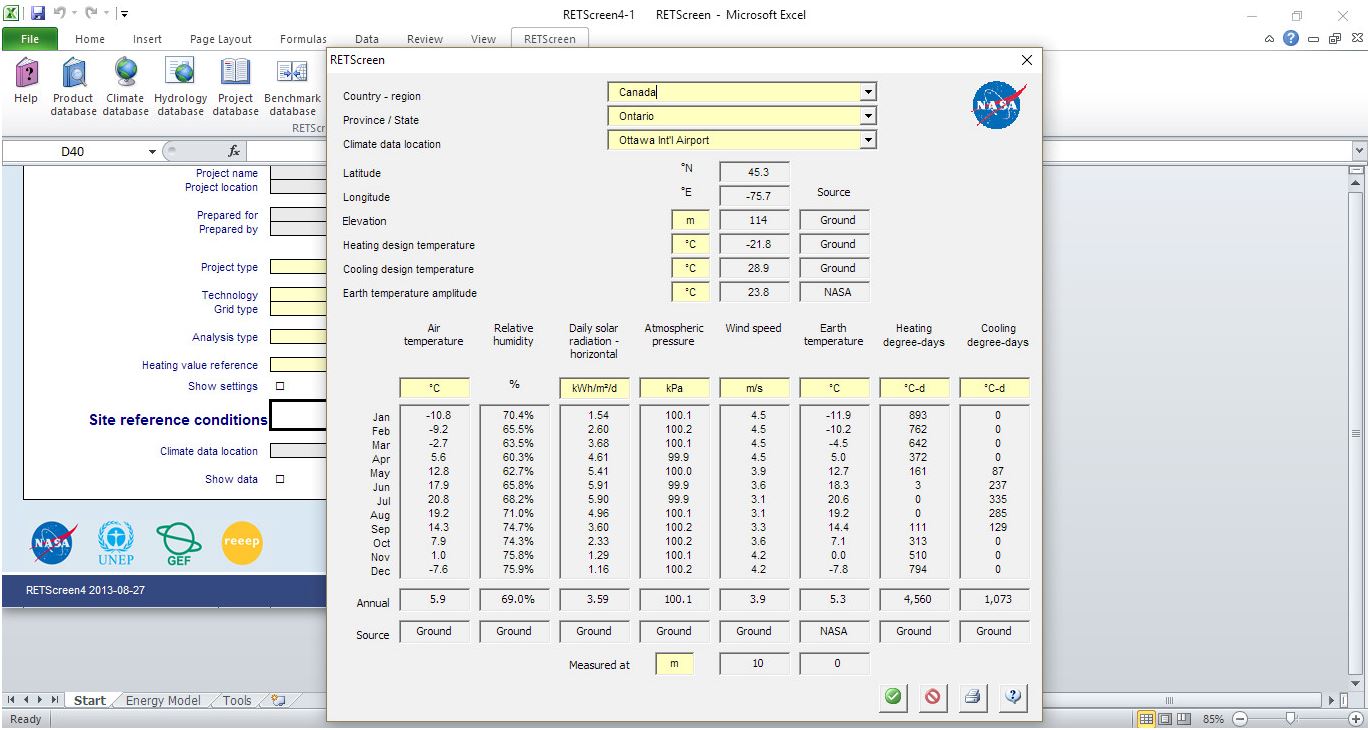Click the Insert Function fx icon
Screen dimensions: 1370x730
(234, 151)
